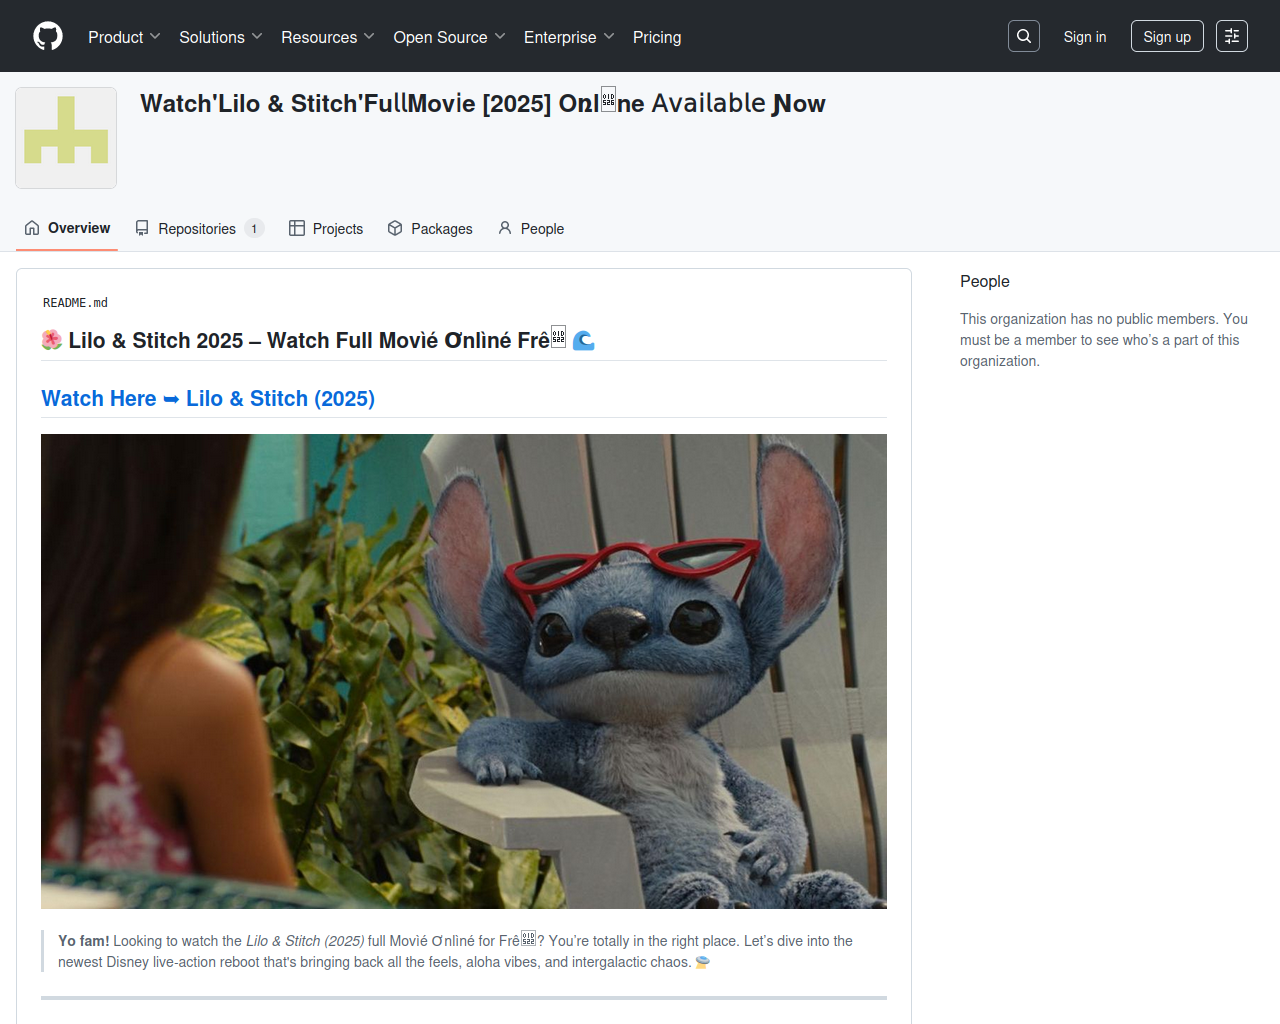
Task: Click the Stitch movie image
Action: click(464, 671)
